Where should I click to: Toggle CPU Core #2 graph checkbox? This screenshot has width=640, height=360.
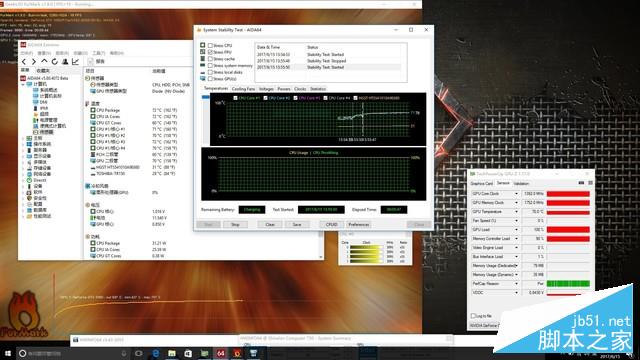[x=266, y=98]
